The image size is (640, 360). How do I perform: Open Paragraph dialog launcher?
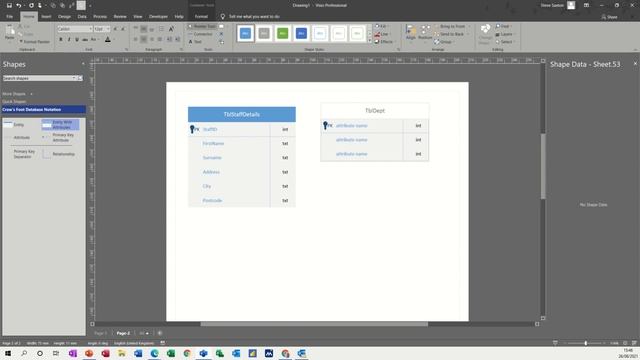pos(181,49)
